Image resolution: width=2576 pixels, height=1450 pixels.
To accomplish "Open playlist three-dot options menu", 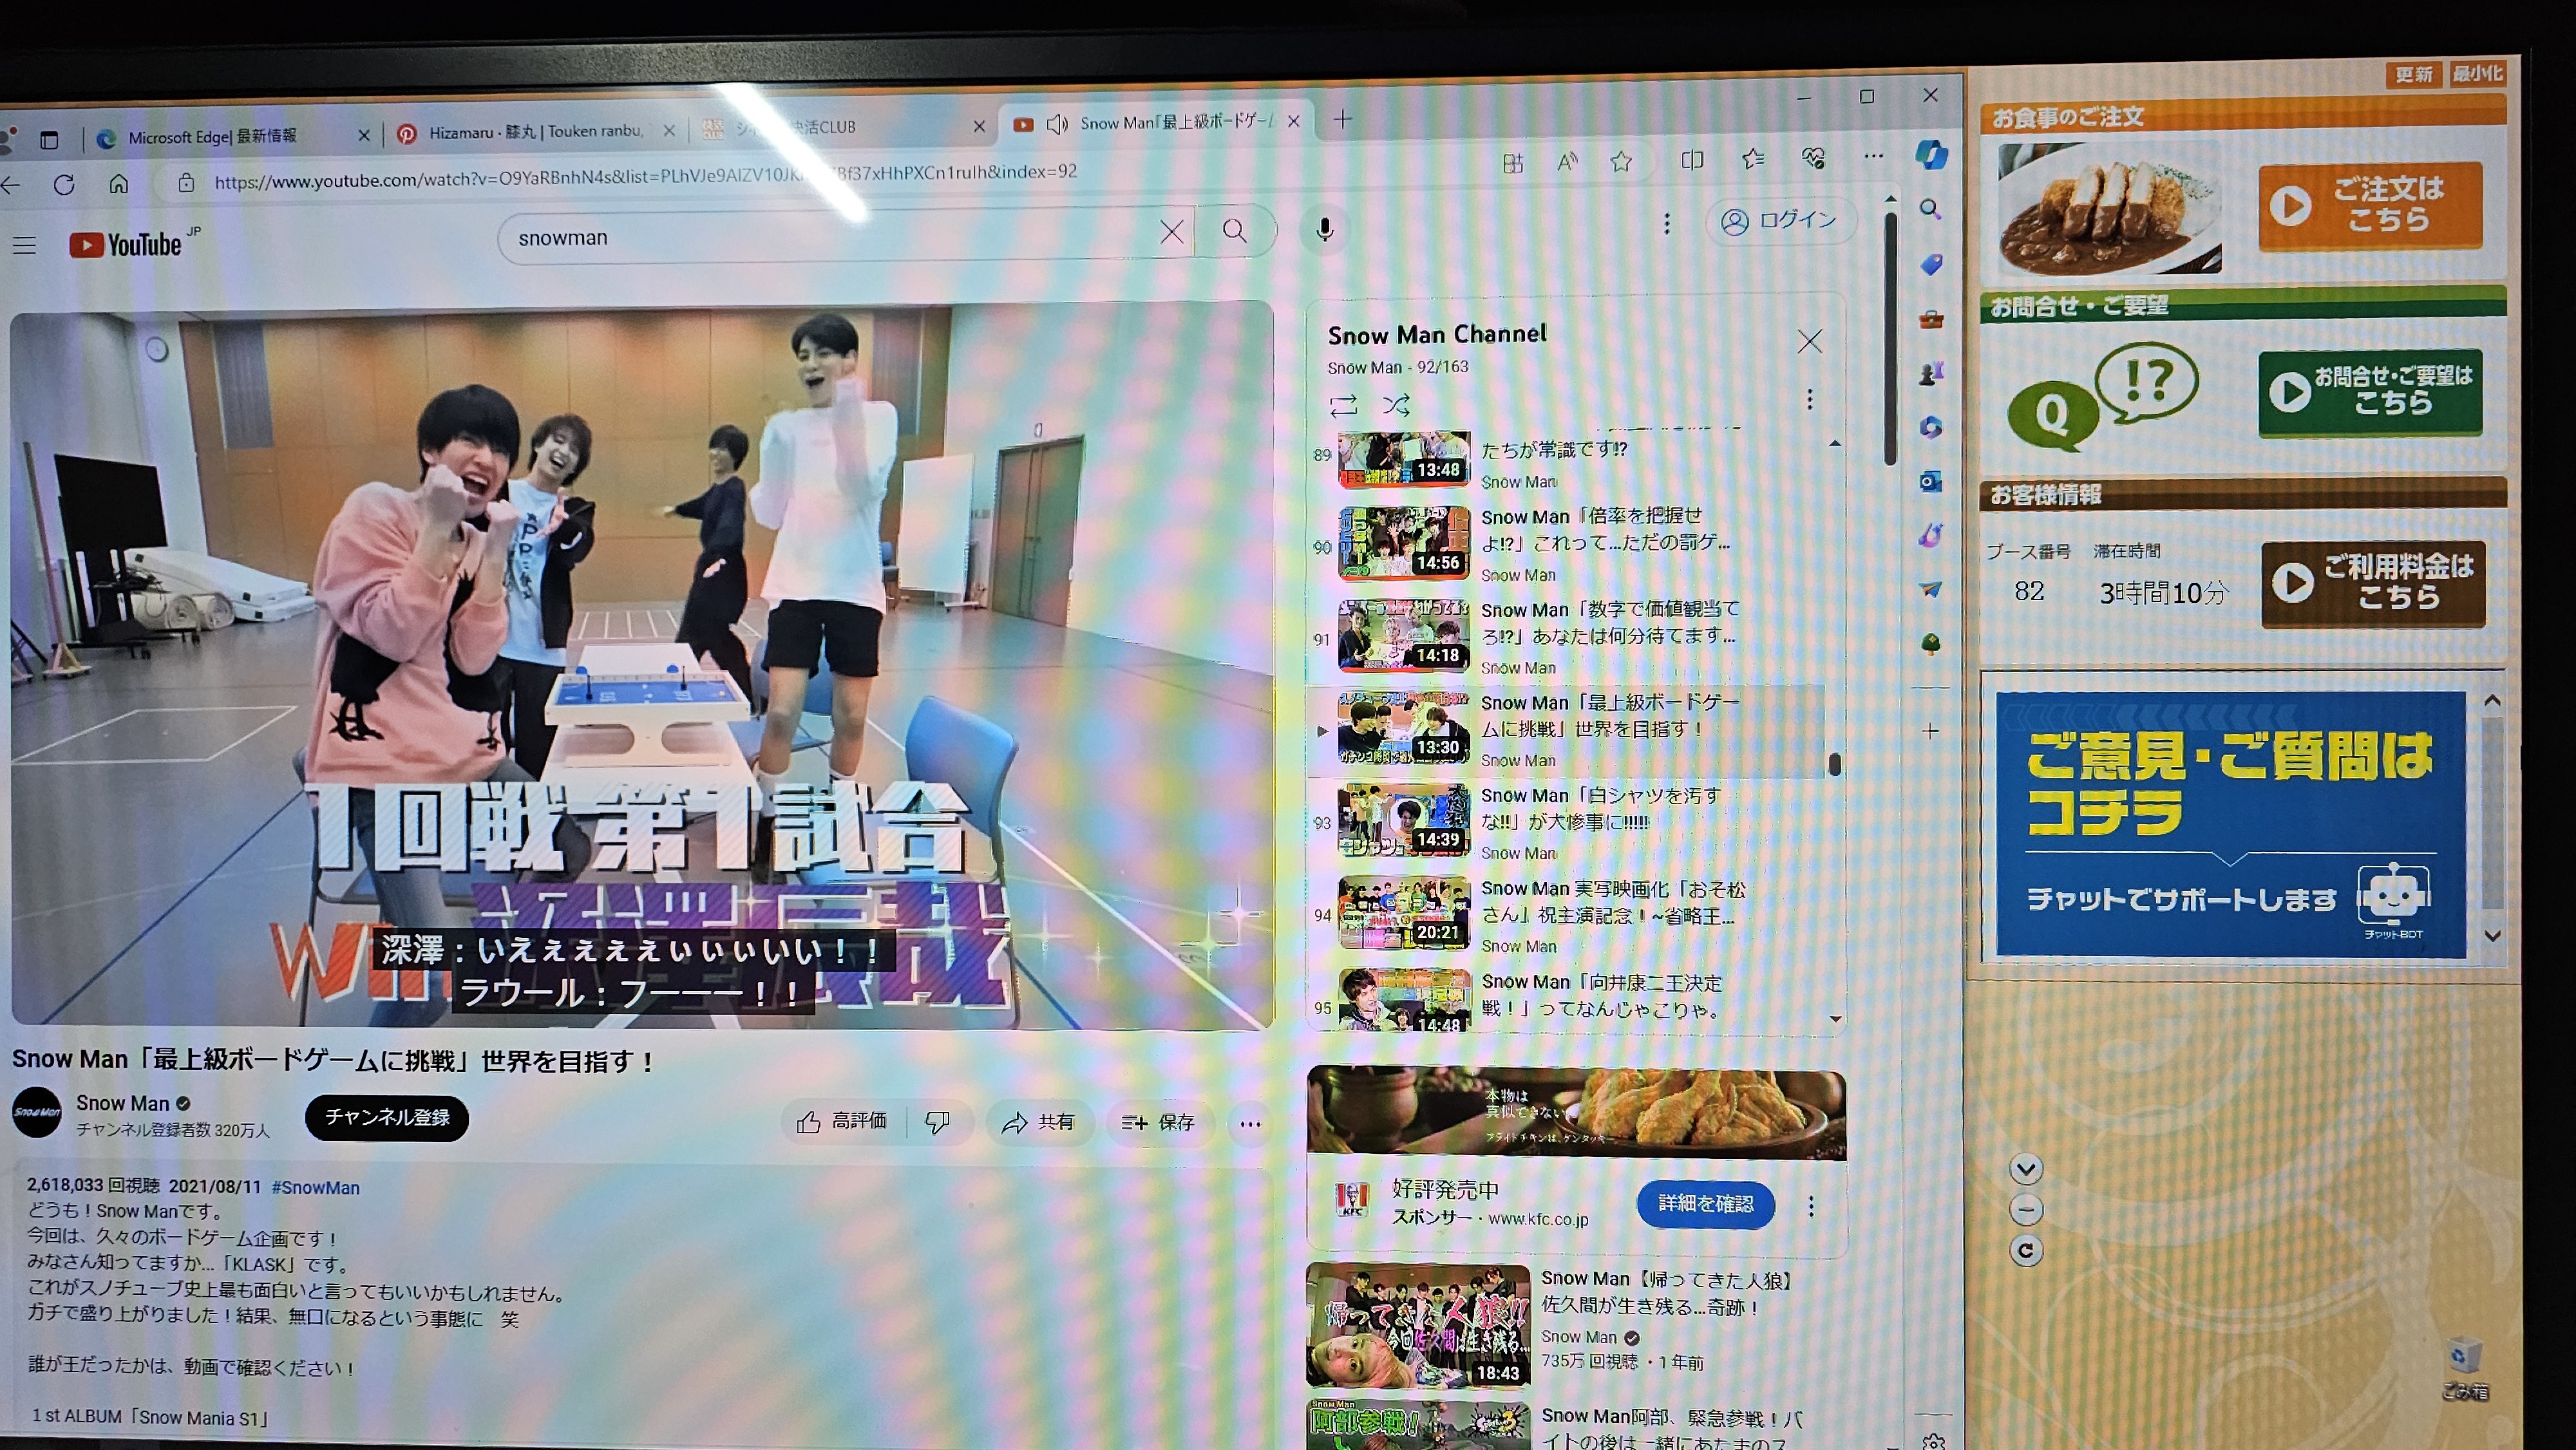I will [1809, 400].
